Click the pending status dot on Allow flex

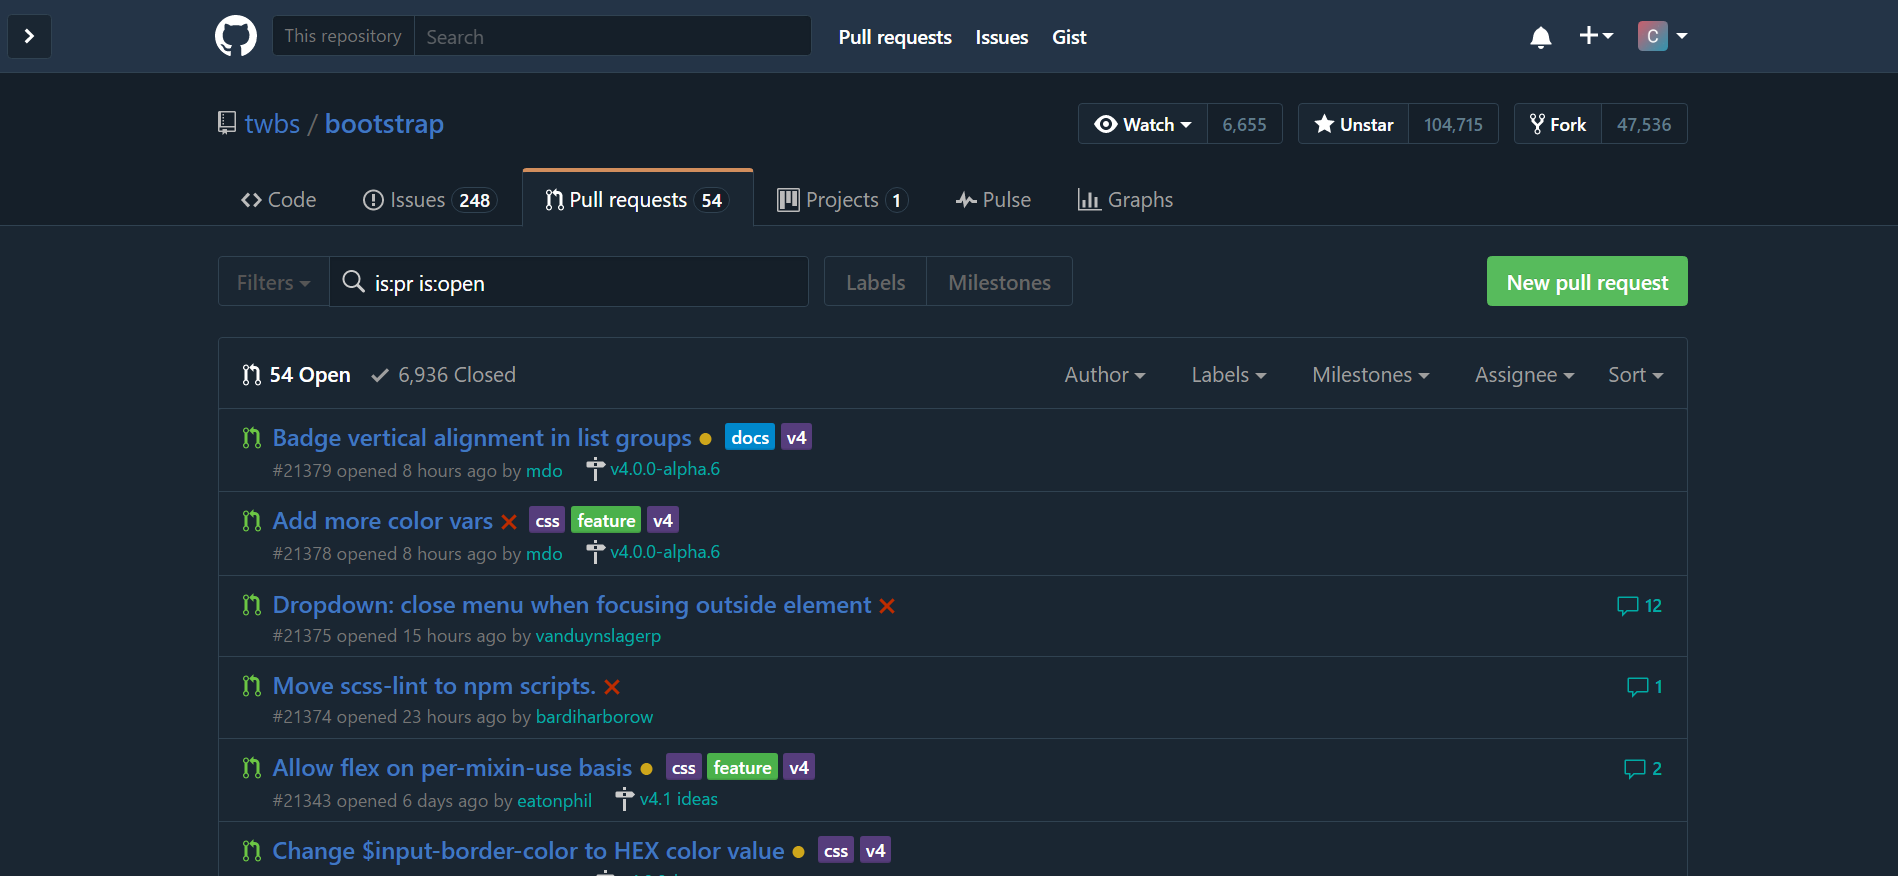pos(646,769)
